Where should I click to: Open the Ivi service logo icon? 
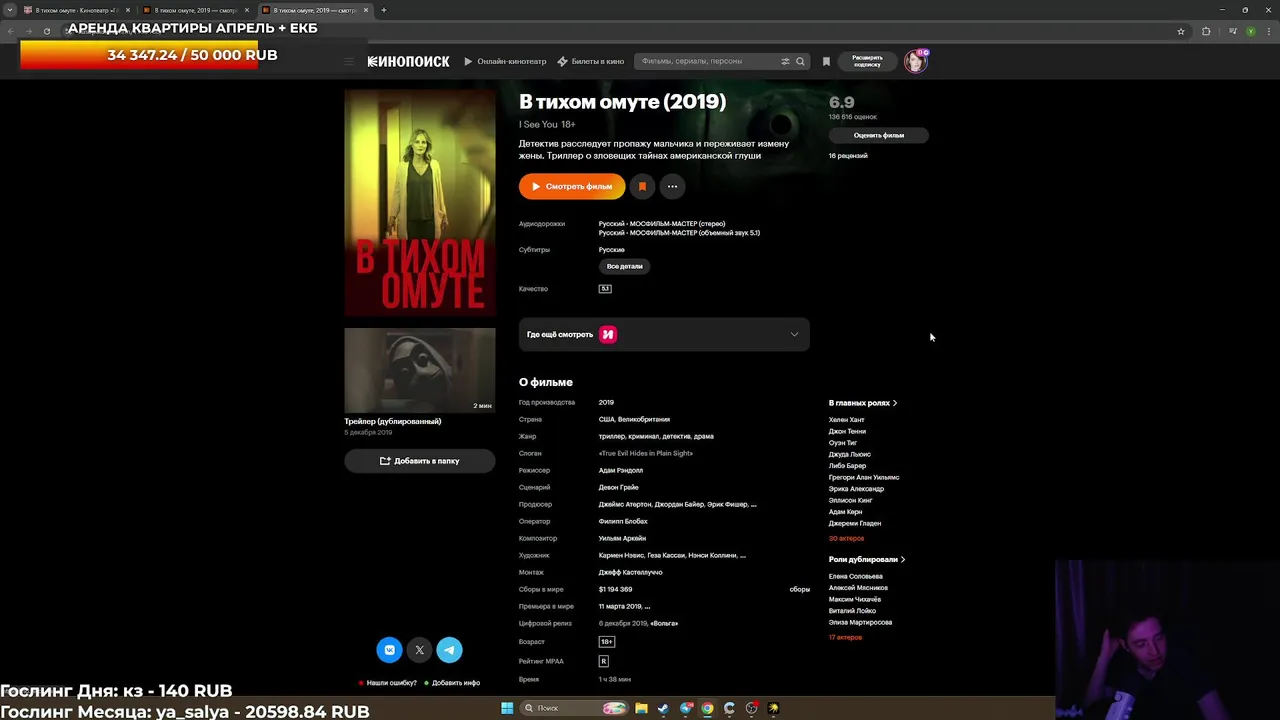click(x=608, y=334)
